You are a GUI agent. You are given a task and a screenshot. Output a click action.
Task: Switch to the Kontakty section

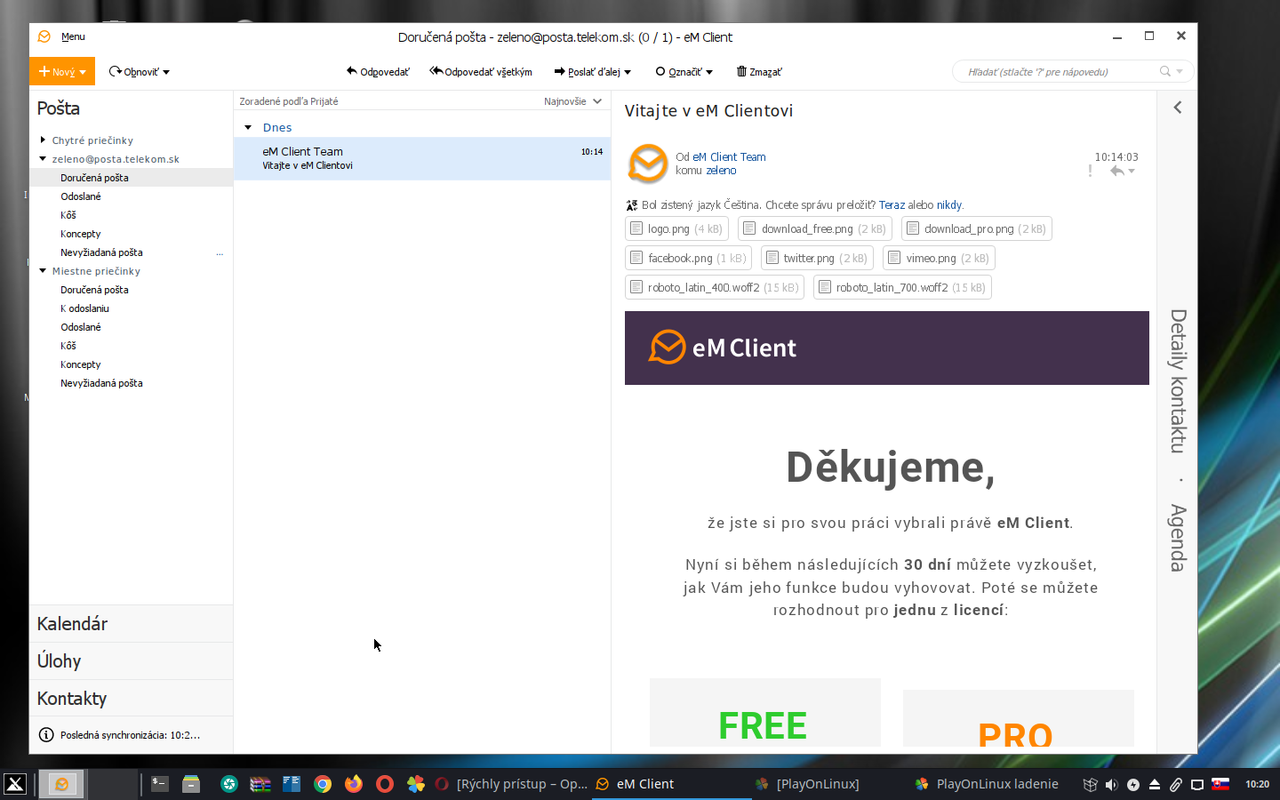pos(131,698)
